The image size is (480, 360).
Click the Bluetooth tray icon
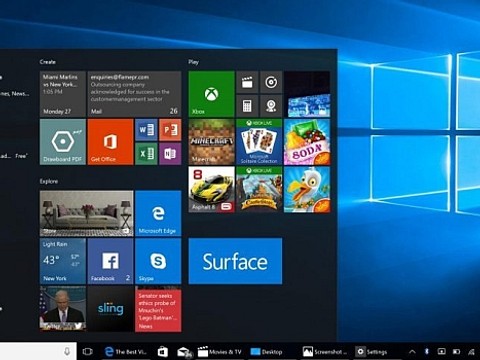pos(427,351)
